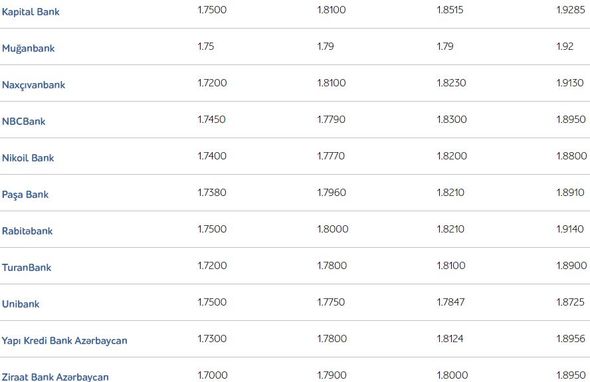Open the Ziraat Bank Azərbaycan link
Image resolution: width=590 pixels, height=382 pixels.
click(x=55, y=377)
